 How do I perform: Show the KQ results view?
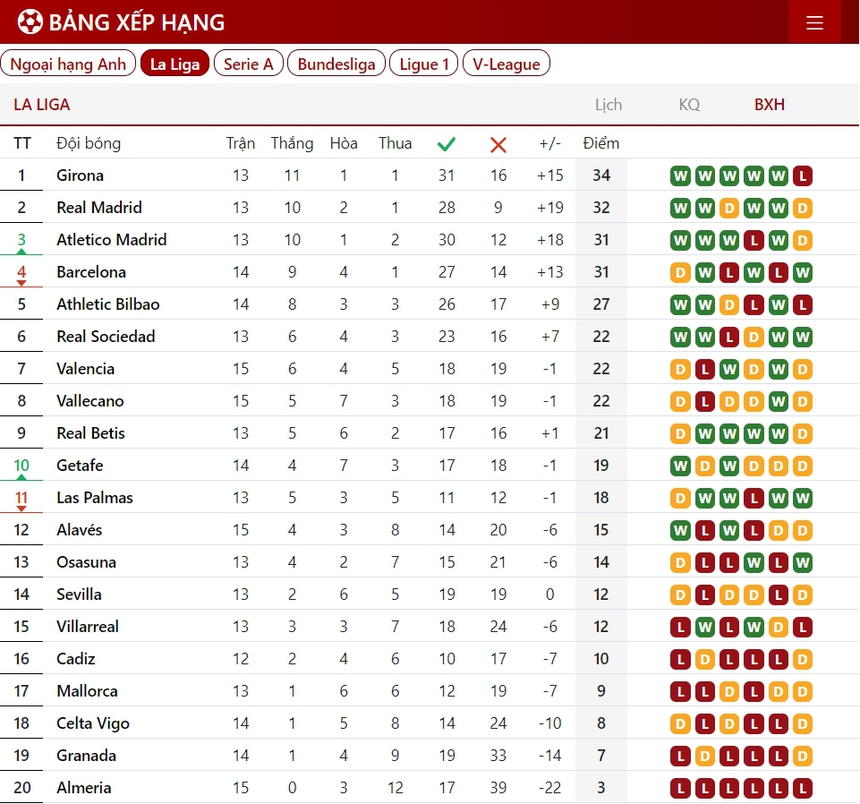tap(689, 104)
